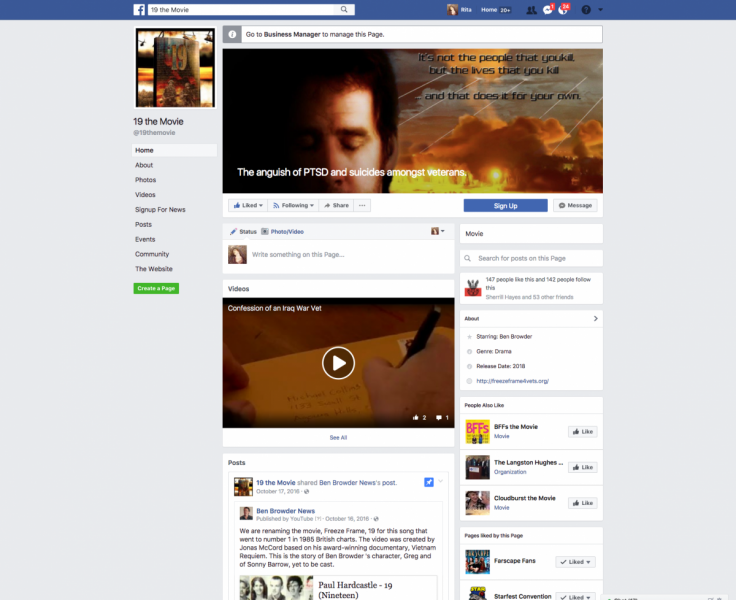This screenshot has height=600, width=736.
Task: Open the Facebook logo home icon
Action: click(139, 9)
